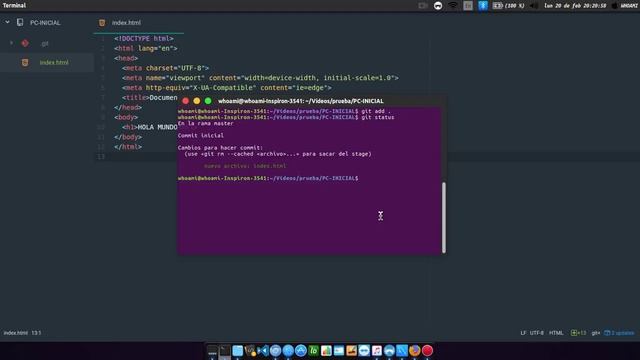Click the DOCTYPE html line in editor
640x360 pixels.
(x=144, y=38)
